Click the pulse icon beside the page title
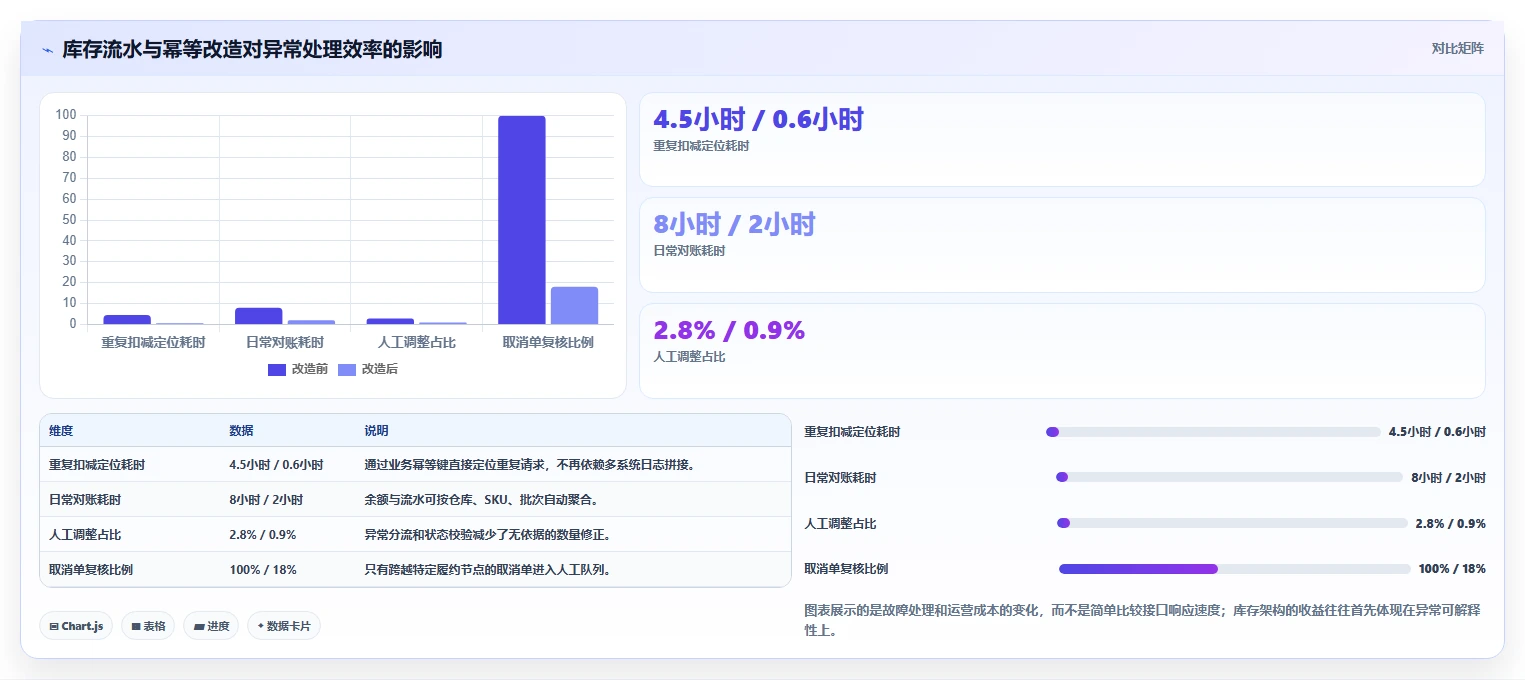Viewport: 1525px width, 680px height. tap(47, 50)
